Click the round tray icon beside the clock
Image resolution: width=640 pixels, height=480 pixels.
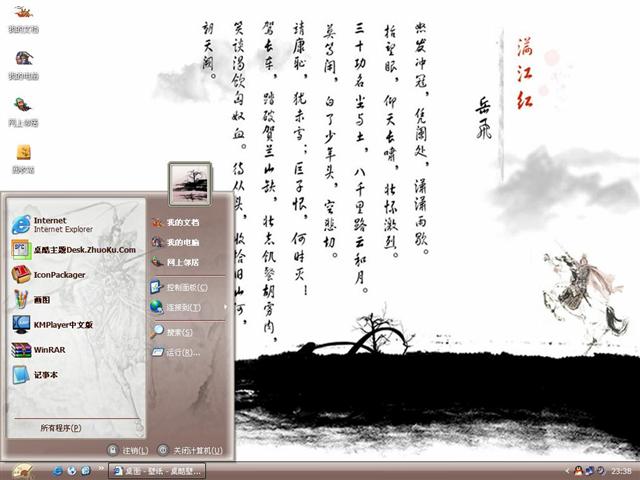601,471
